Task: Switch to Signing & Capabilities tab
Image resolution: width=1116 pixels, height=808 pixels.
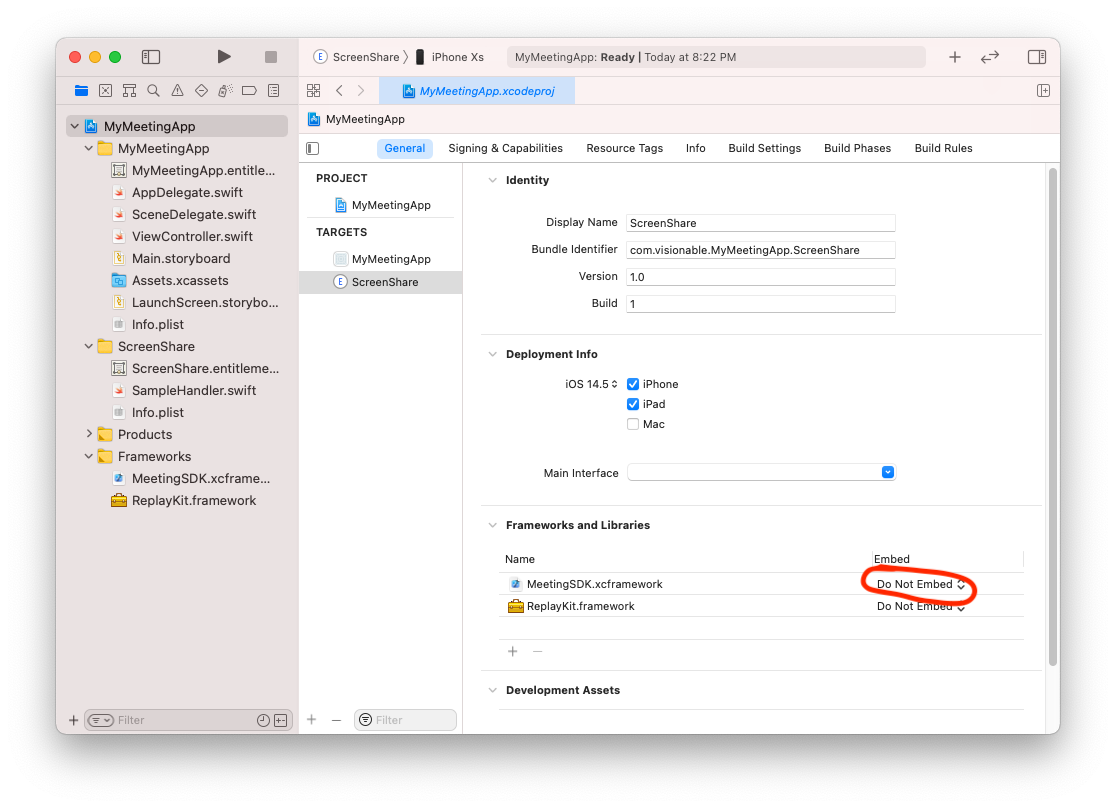Action: coord(505,148)
